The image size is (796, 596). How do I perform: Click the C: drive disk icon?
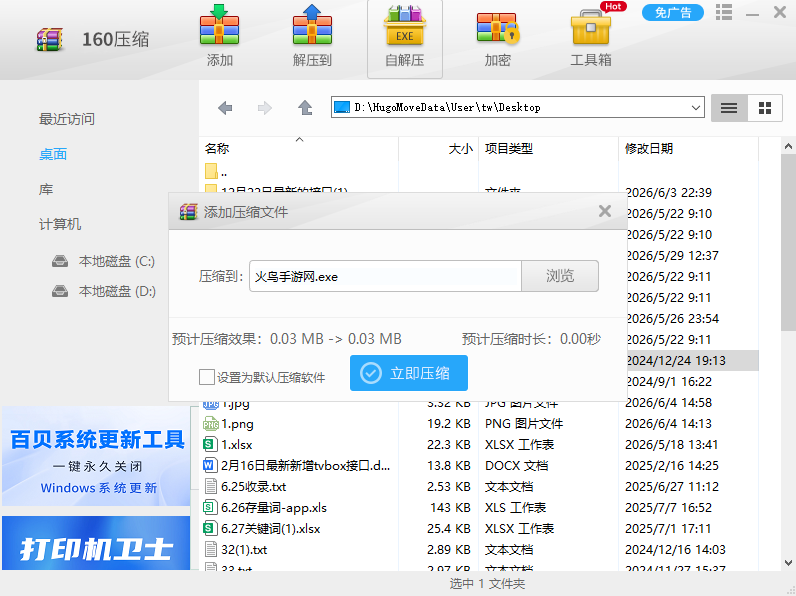(60, 261)
